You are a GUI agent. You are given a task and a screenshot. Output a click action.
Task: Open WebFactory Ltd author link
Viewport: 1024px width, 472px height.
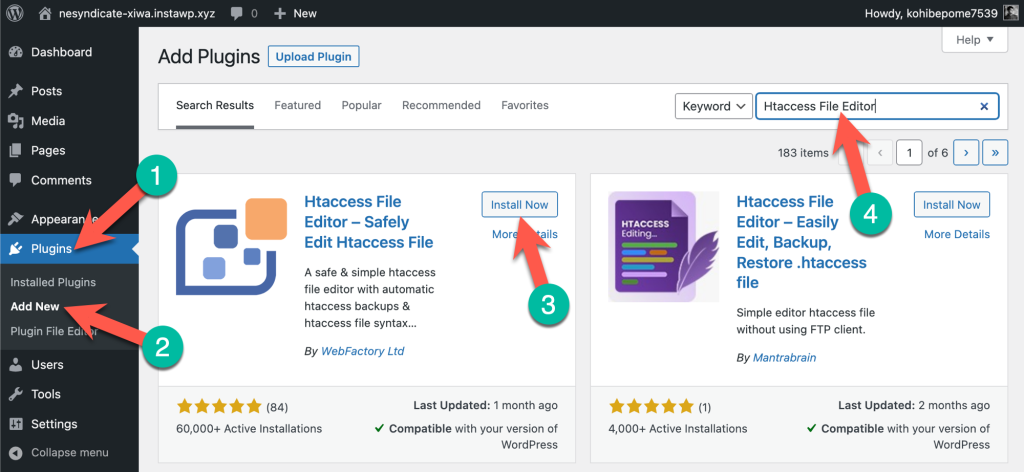(x=362, y=351)
